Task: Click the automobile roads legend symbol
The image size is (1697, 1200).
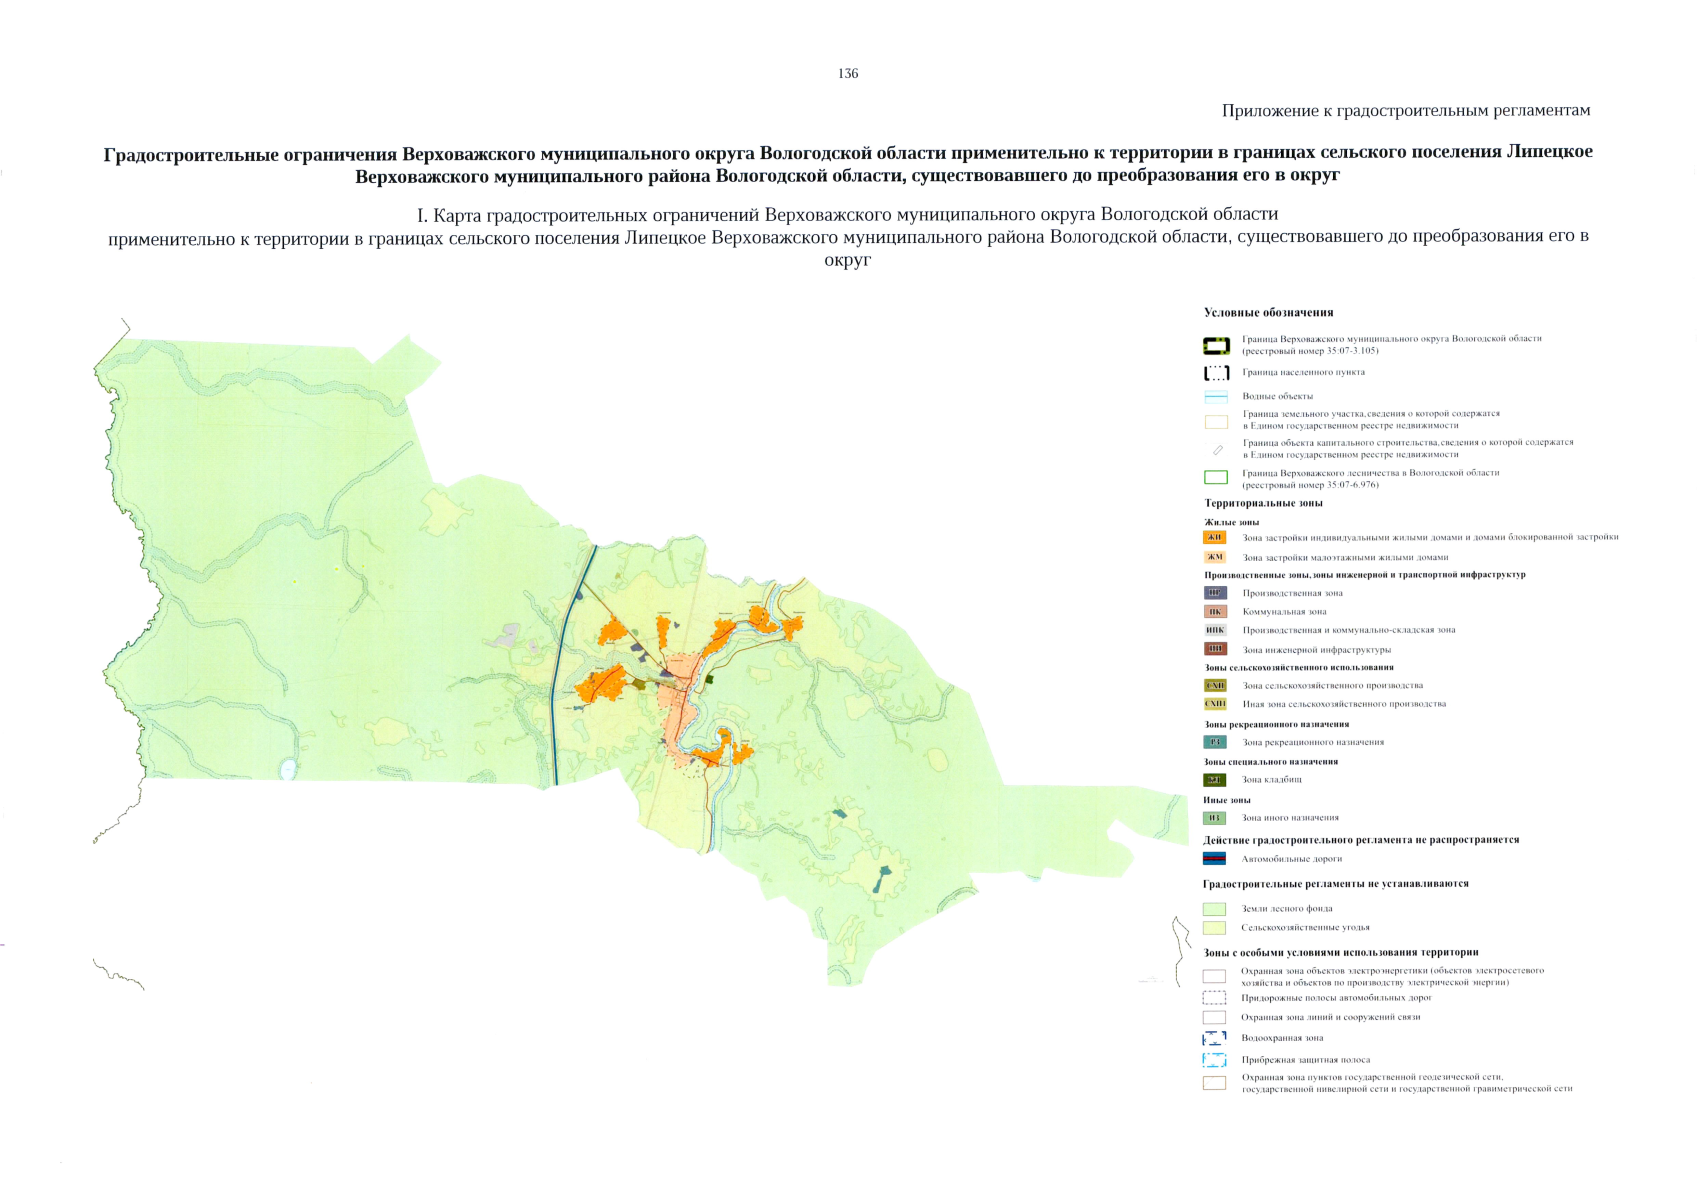Action: point(1214,859)
